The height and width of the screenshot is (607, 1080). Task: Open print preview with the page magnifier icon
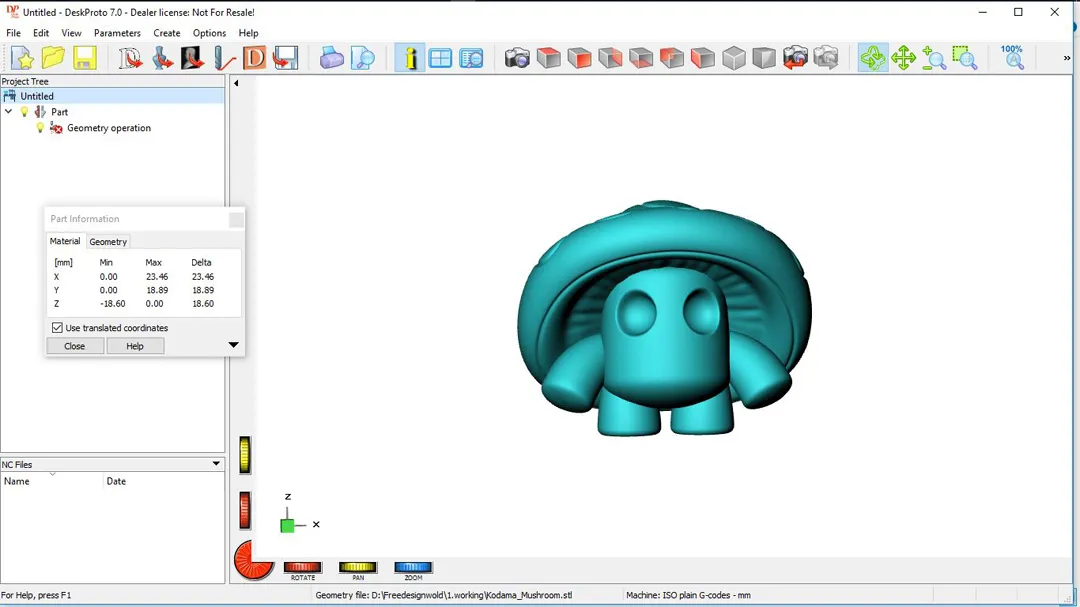tap(363, 59)
